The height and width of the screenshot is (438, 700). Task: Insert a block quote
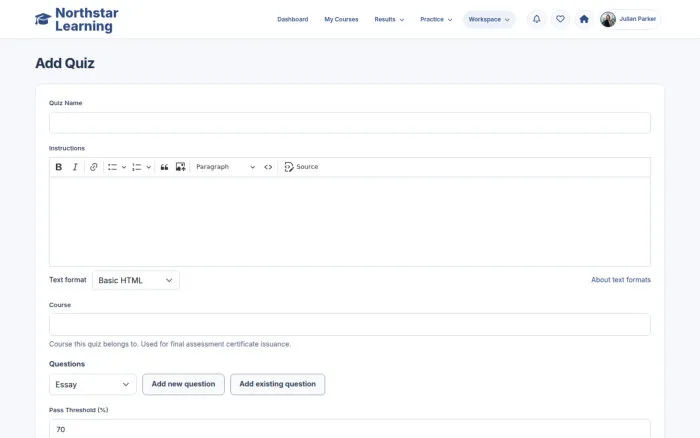pos(164,167)
